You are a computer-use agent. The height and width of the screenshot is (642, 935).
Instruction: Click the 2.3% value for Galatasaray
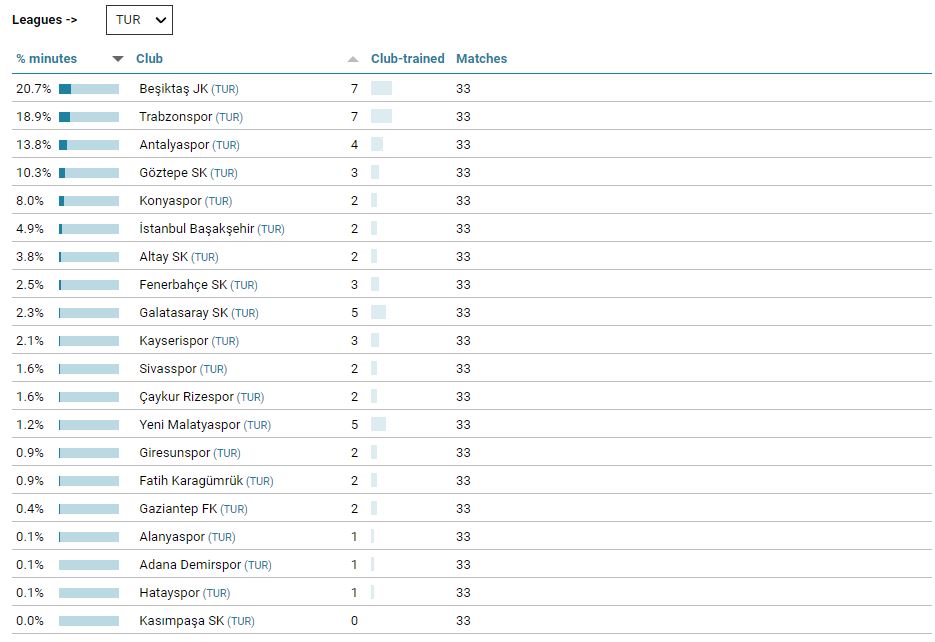tap(30, 313)
